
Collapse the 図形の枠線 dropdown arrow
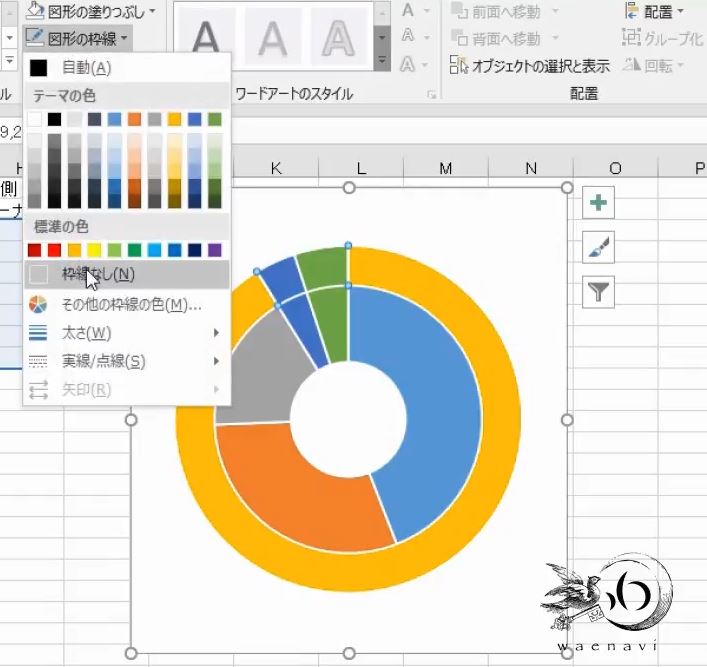[x=124, y=39]
